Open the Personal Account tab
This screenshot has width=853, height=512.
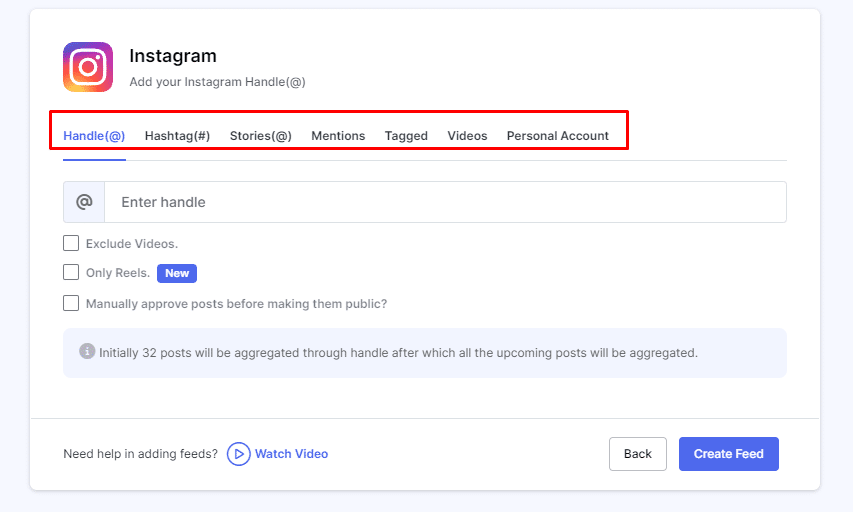(558, 136)
